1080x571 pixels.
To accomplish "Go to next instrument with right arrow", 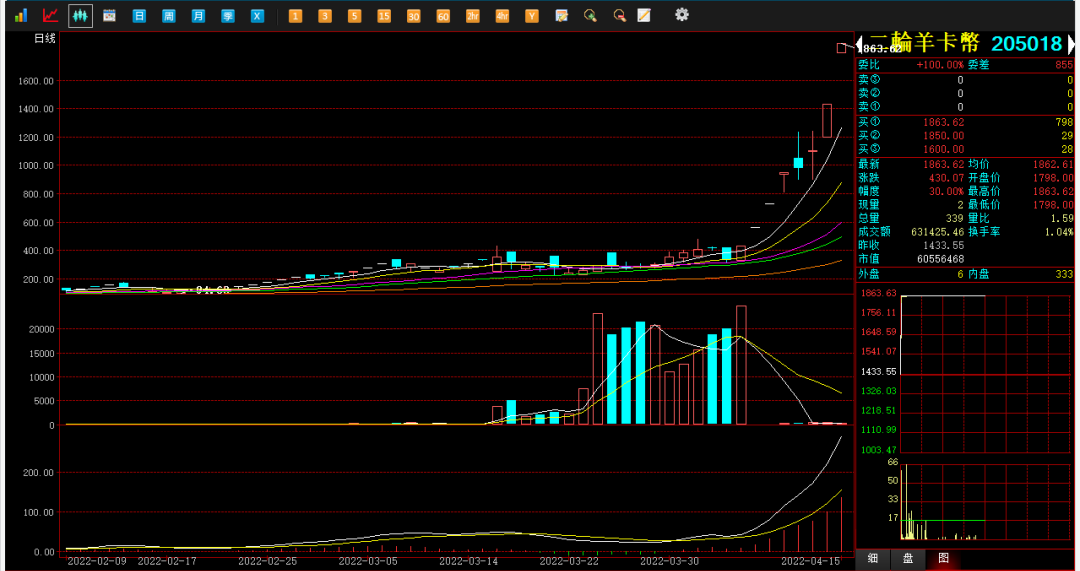I will (1070, 45).
